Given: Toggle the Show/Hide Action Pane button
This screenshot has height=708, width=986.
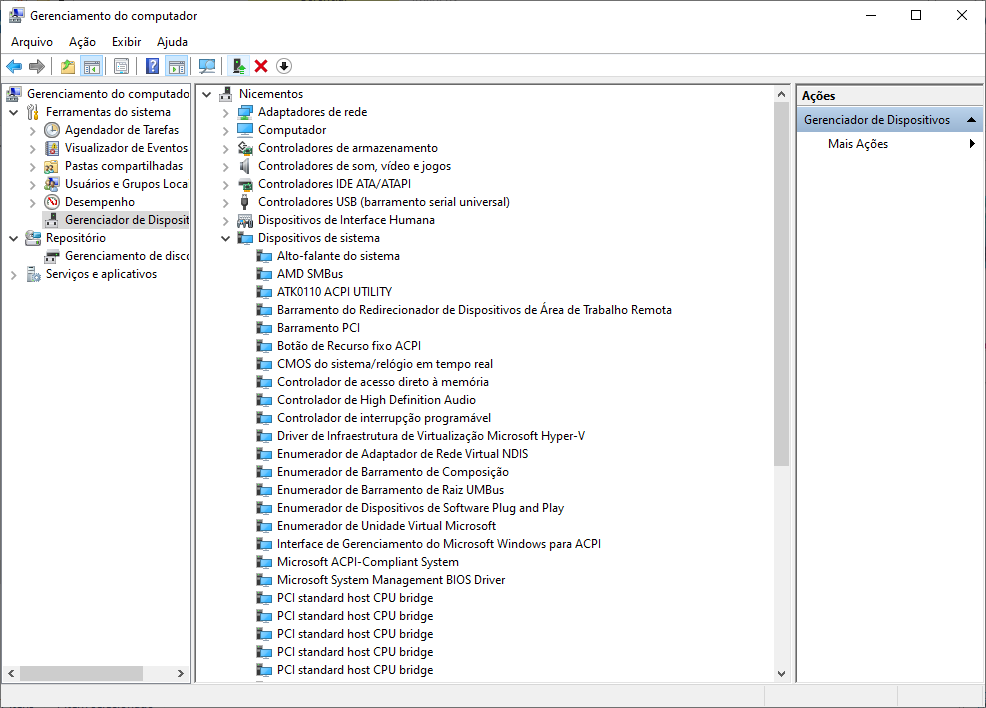Looking at the screenshot, I should (x=177, y=66).
